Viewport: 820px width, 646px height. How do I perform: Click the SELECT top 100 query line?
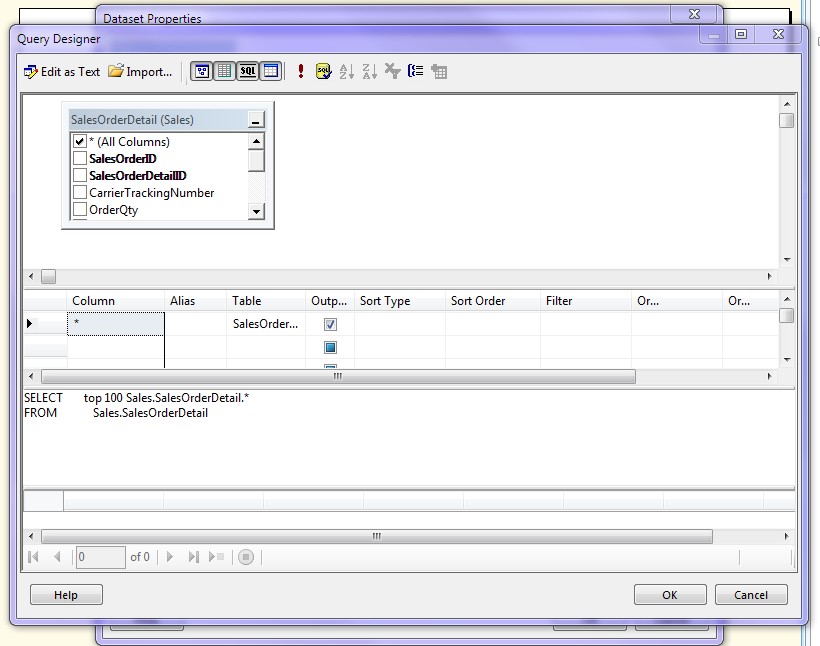(x=136, y=398)
